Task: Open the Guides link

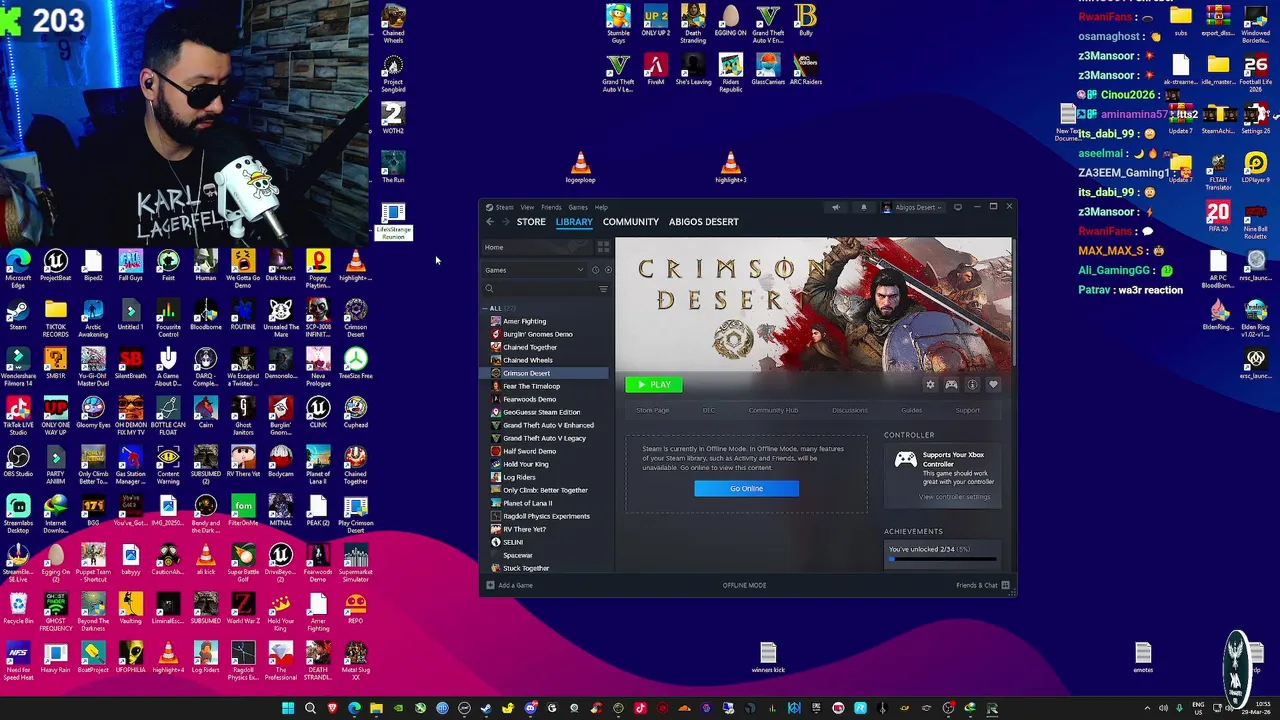Action: pyautogui.click(x=911, y=410)
